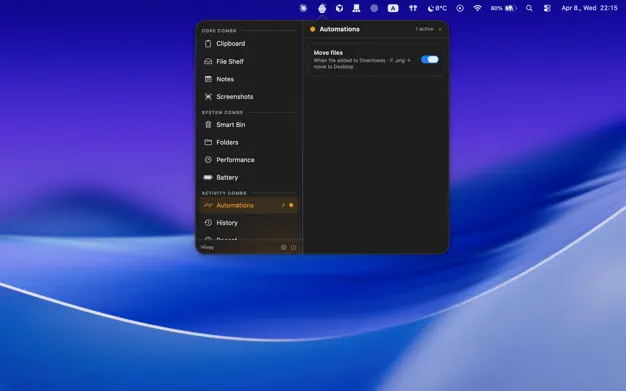This screenshot has height=391, width=626.
Task: Open the 80% battery status menu
Action: pos(503,8)
